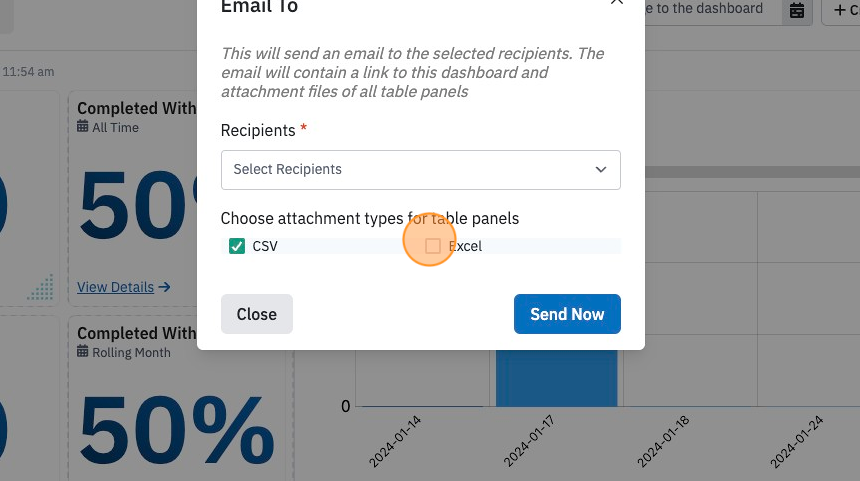Click the Rolling Month calendar icon
Screen dimensions: 860x481
click(x=82, y=352)
